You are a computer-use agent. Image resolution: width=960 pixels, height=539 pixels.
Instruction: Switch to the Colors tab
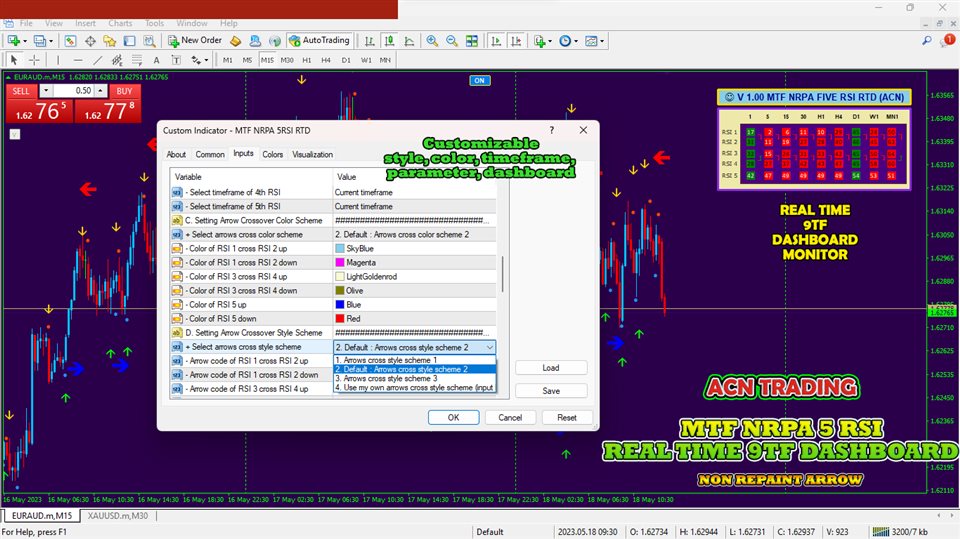pos(272,154)
